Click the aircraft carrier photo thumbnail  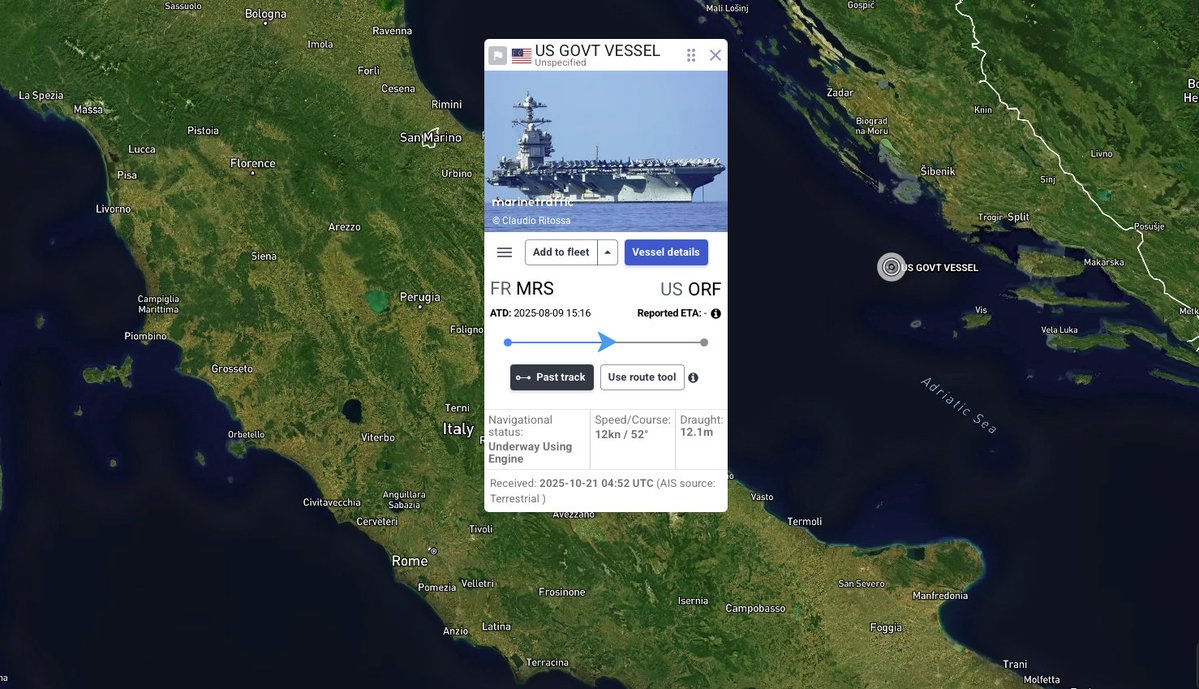pos(606,151)
